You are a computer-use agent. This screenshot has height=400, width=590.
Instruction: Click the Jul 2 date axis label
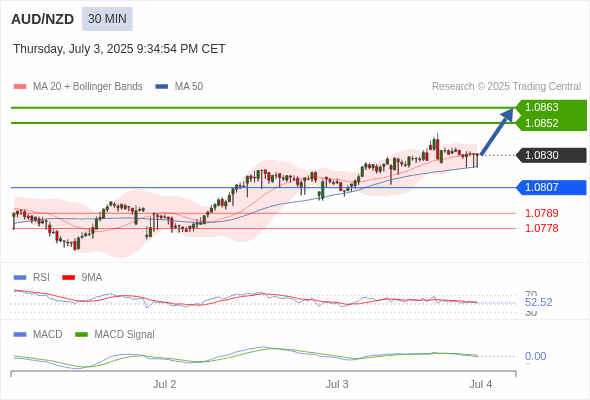click(164, 384)
